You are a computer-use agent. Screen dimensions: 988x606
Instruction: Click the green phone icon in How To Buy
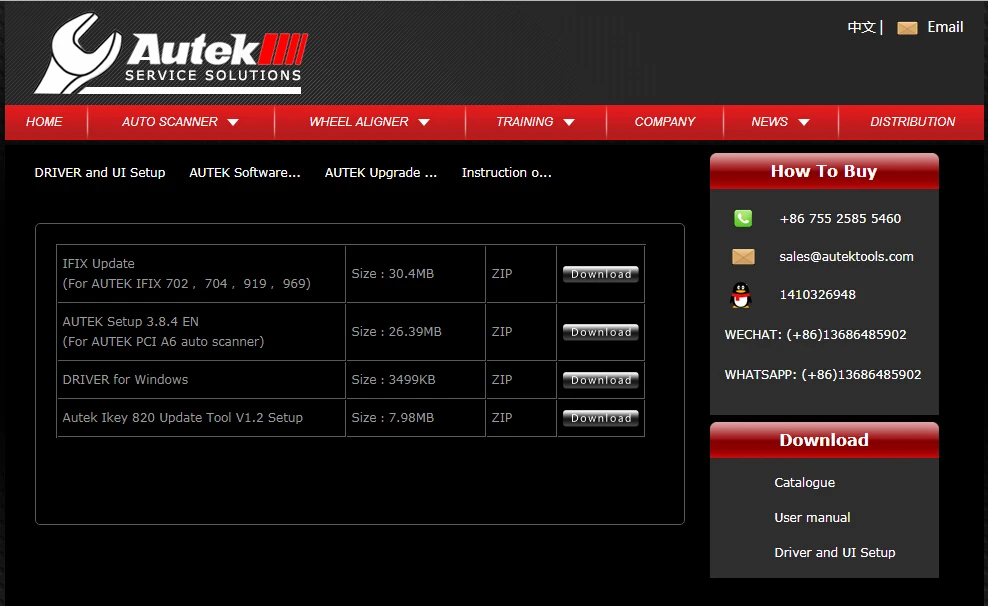coord(743,219)
